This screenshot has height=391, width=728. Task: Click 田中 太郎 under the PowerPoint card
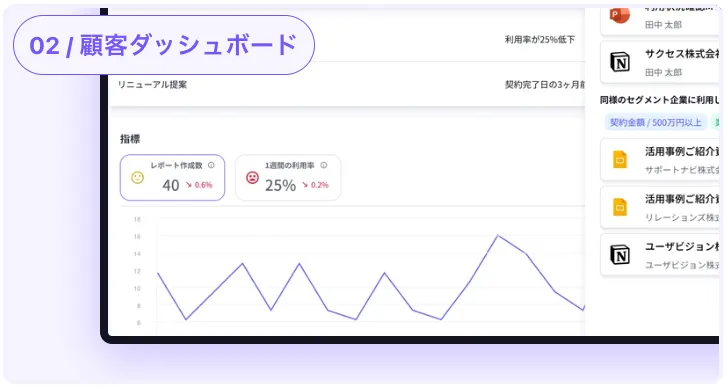click(663, 25)
